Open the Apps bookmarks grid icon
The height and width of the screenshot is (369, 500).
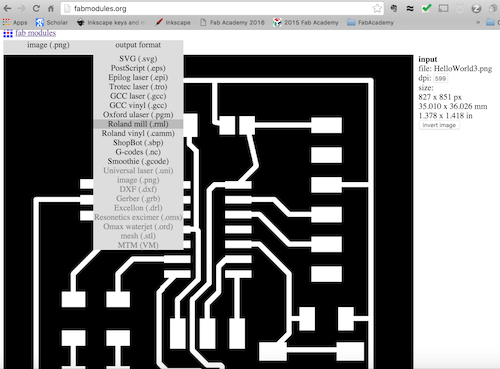(6, 22)
